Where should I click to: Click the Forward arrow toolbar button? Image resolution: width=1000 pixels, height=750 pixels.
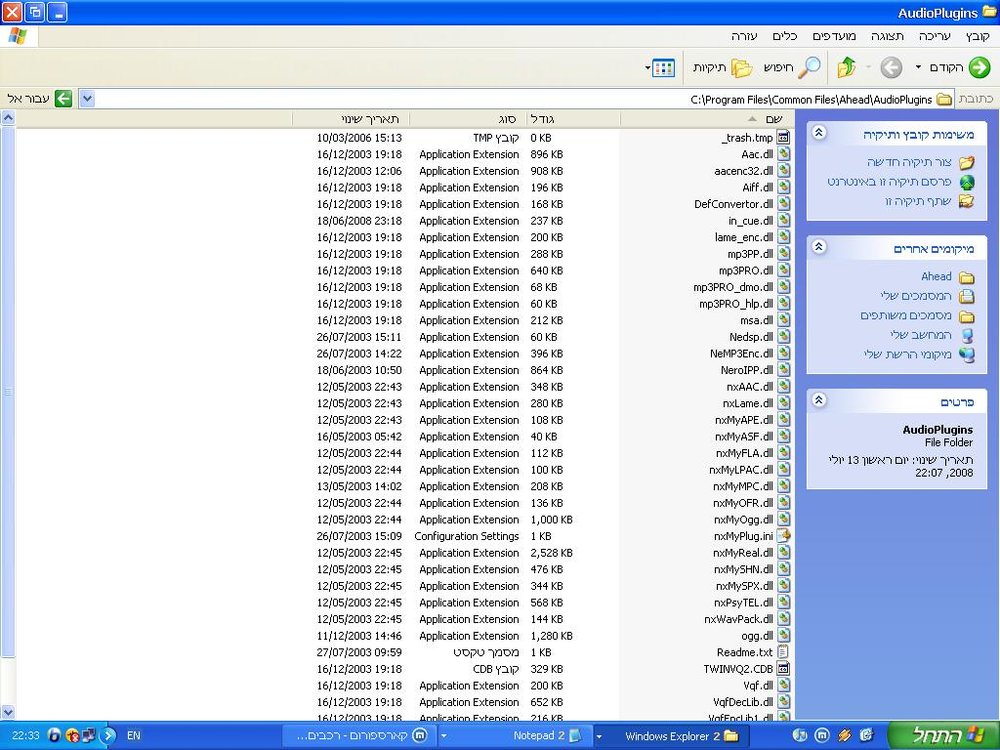pos(891,67)
